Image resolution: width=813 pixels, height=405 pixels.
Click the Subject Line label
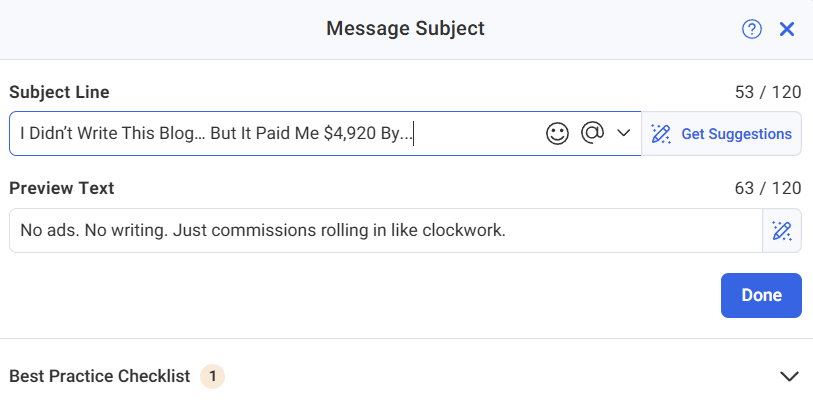[59, 92]
